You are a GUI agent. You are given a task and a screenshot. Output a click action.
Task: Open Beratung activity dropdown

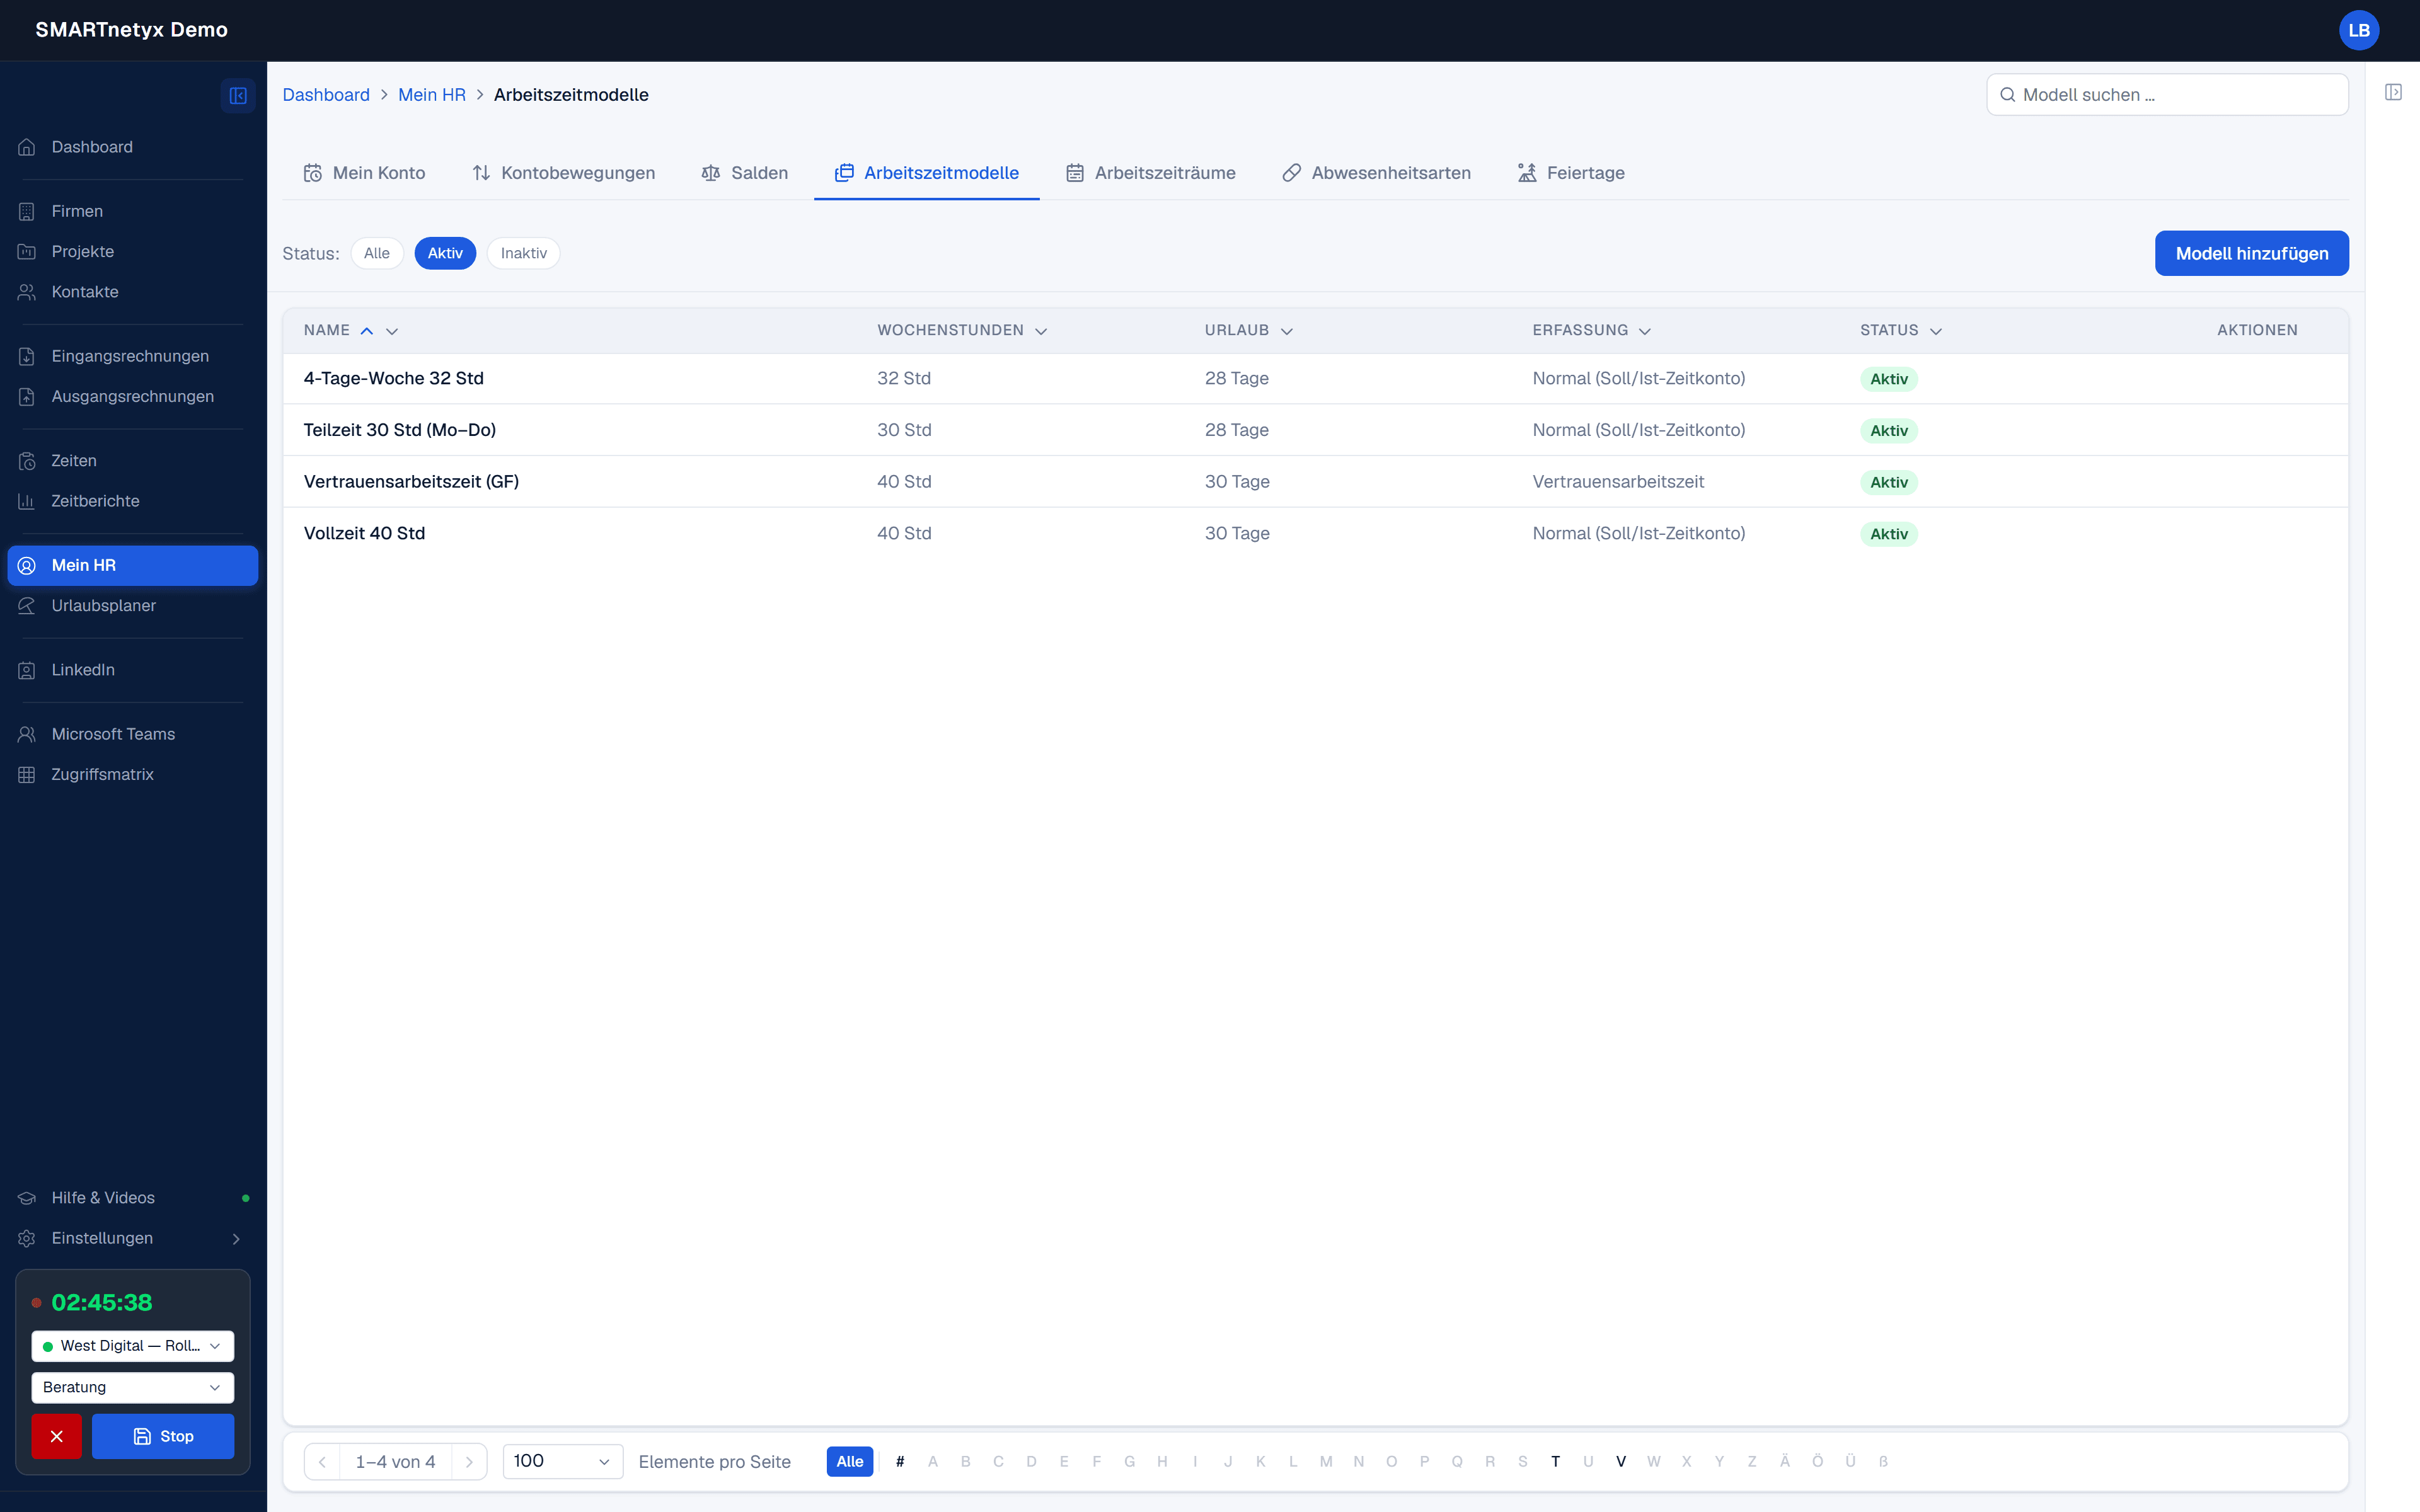pyautogui.click(x=133, y=1388)
